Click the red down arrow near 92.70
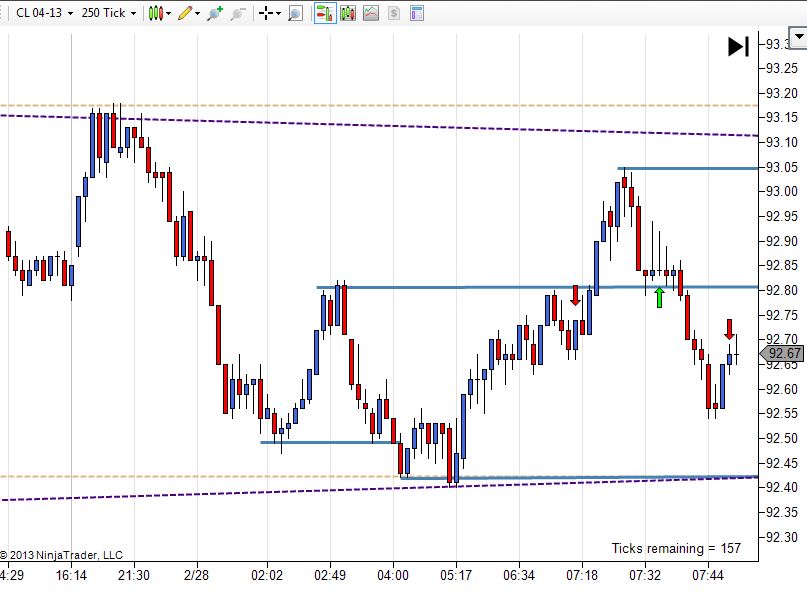This screenshot has height=593, width=807. (729, 329)
